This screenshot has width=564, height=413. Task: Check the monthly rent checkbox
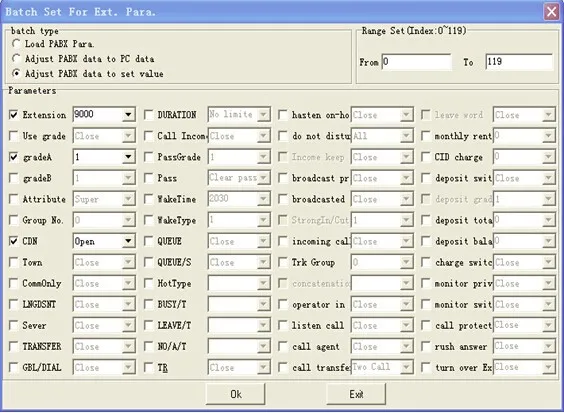pyautogui.click(x=426, y=136)
